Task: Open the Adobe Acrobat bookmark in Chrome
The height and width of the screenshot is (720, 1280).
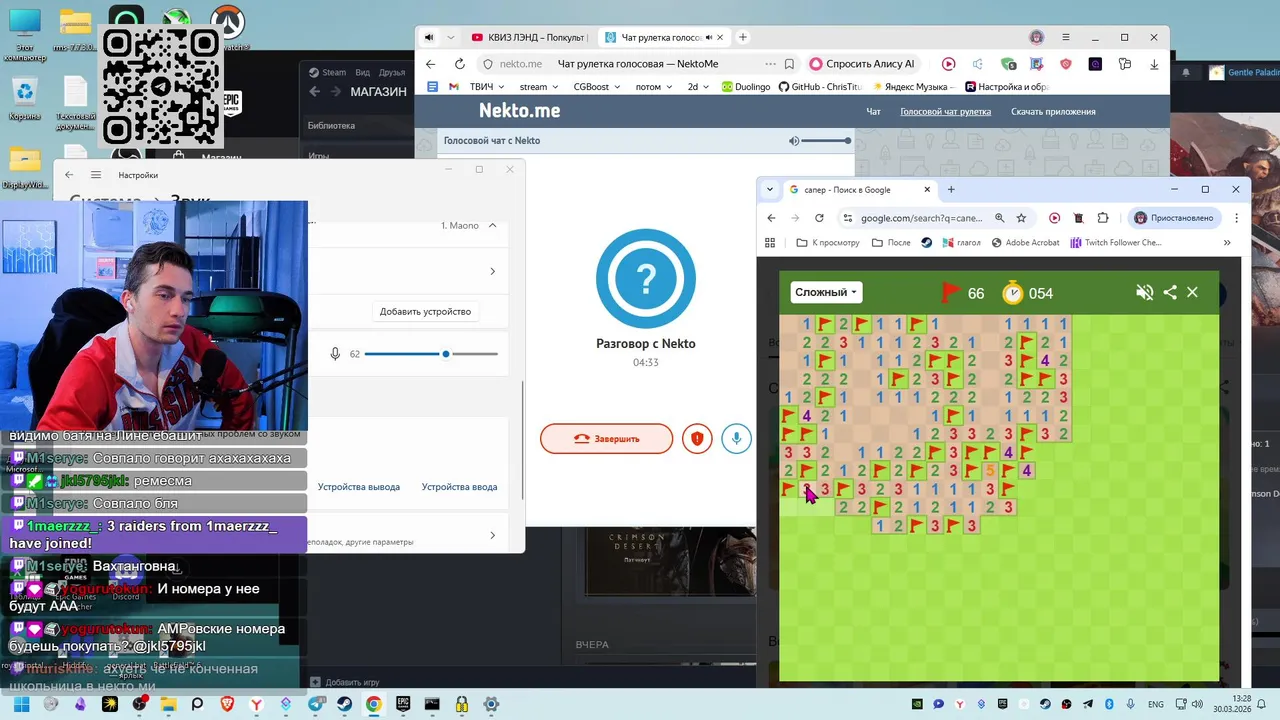Action: [1025, 243]
